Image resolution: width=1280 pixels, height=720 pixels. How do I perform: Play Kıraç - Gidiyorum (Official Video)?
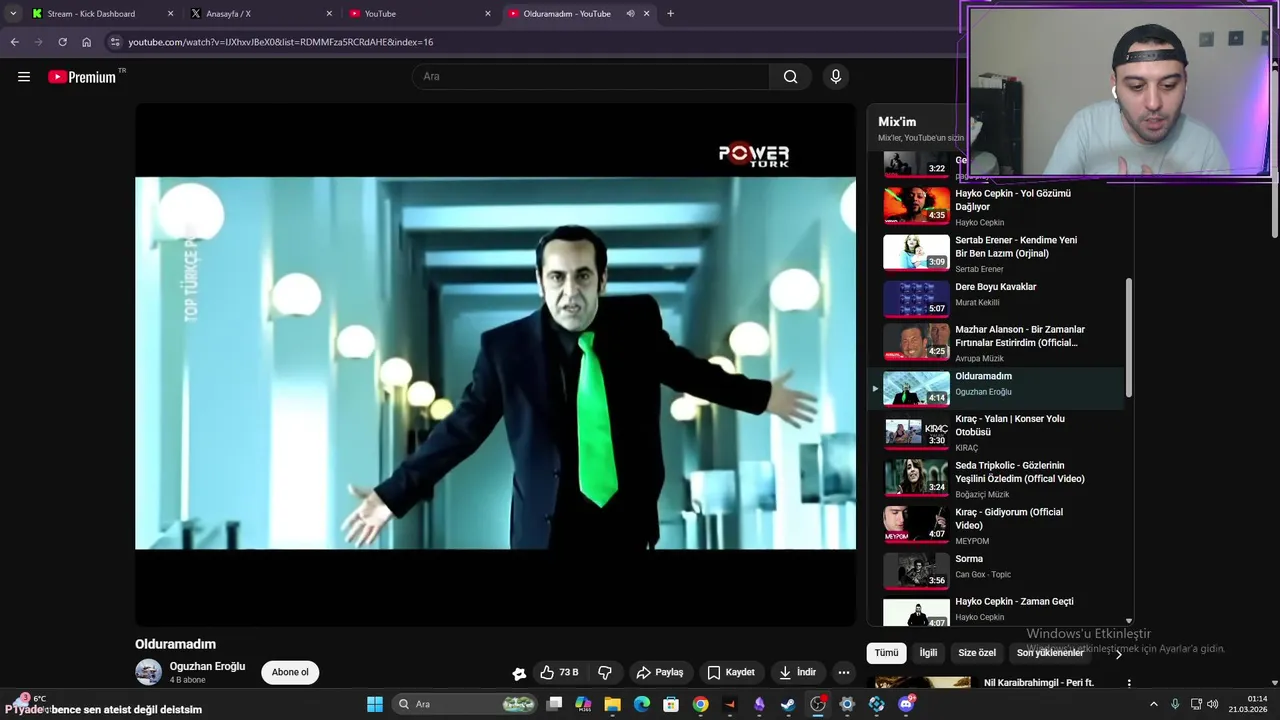pyautogui.click(x=995, y=526)
